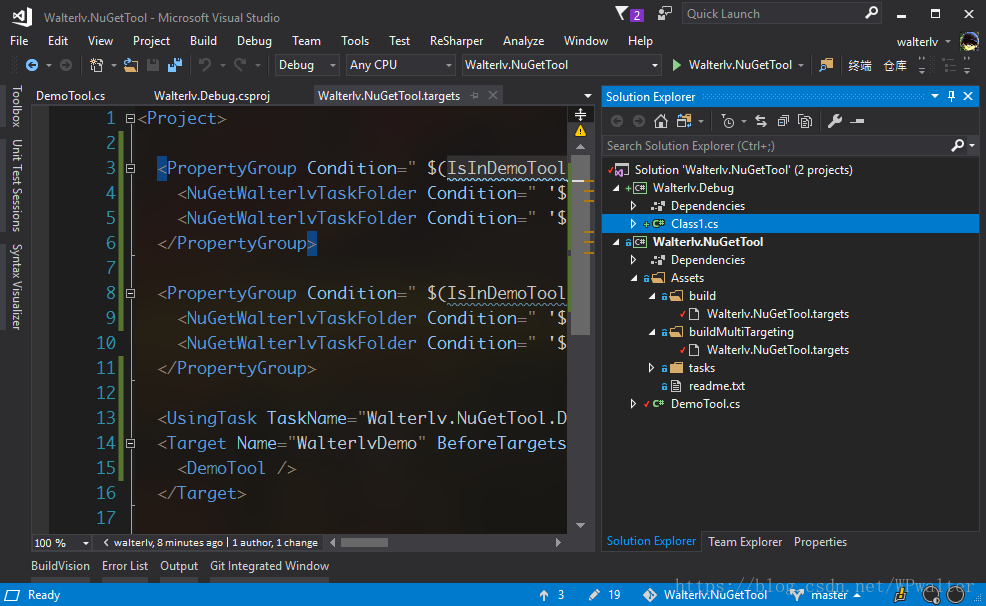The height and width of the screenshot is (606, 986).
Task: Collapse the Walterlv.Debug project node
Action: (x=616, y=188)
